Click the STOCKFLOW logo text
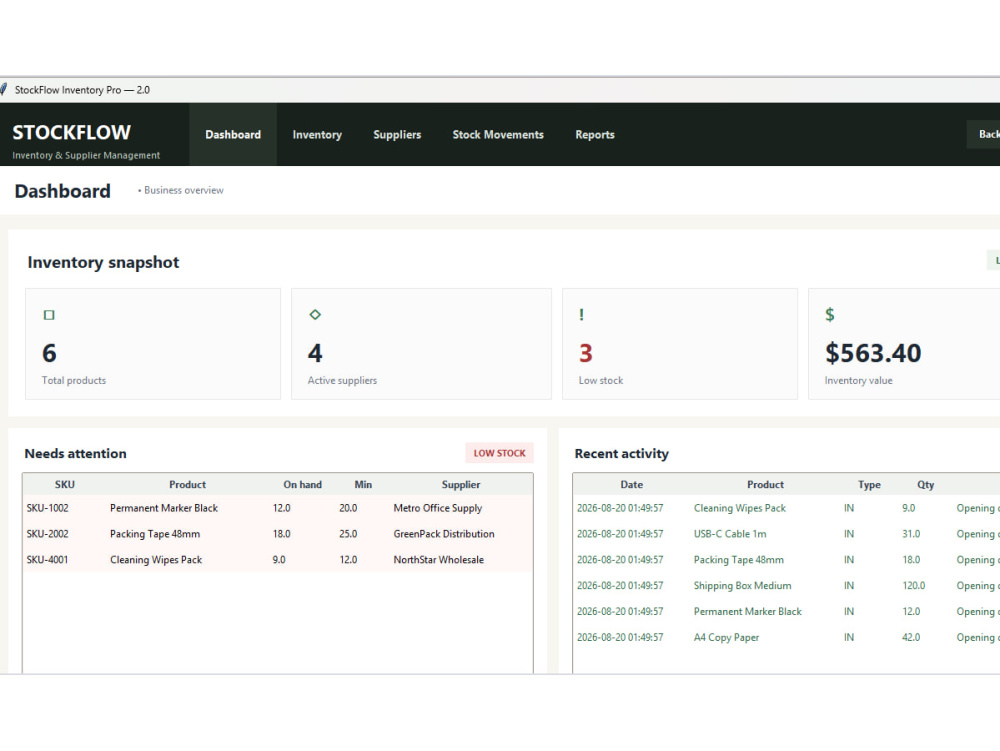Viewport: 1000px width, 751px height. point(71,133)
